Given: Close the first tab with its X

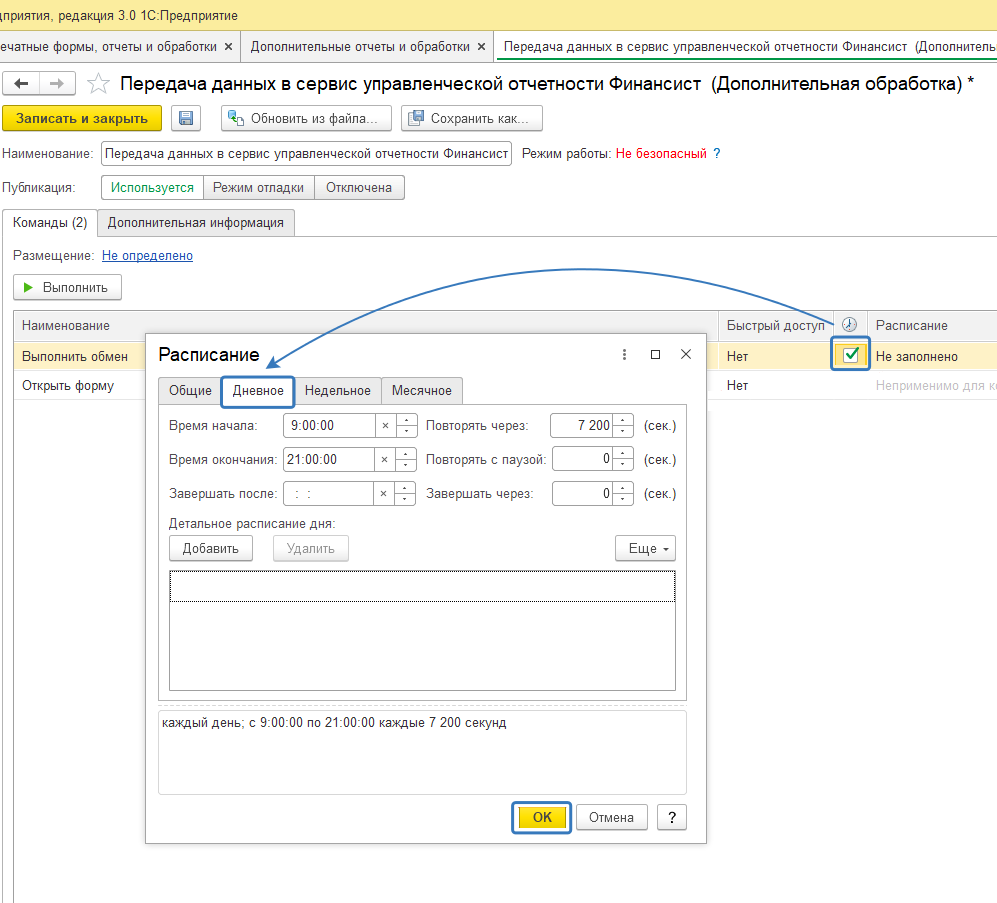Looking at the screenshot, I should [228, 46].
